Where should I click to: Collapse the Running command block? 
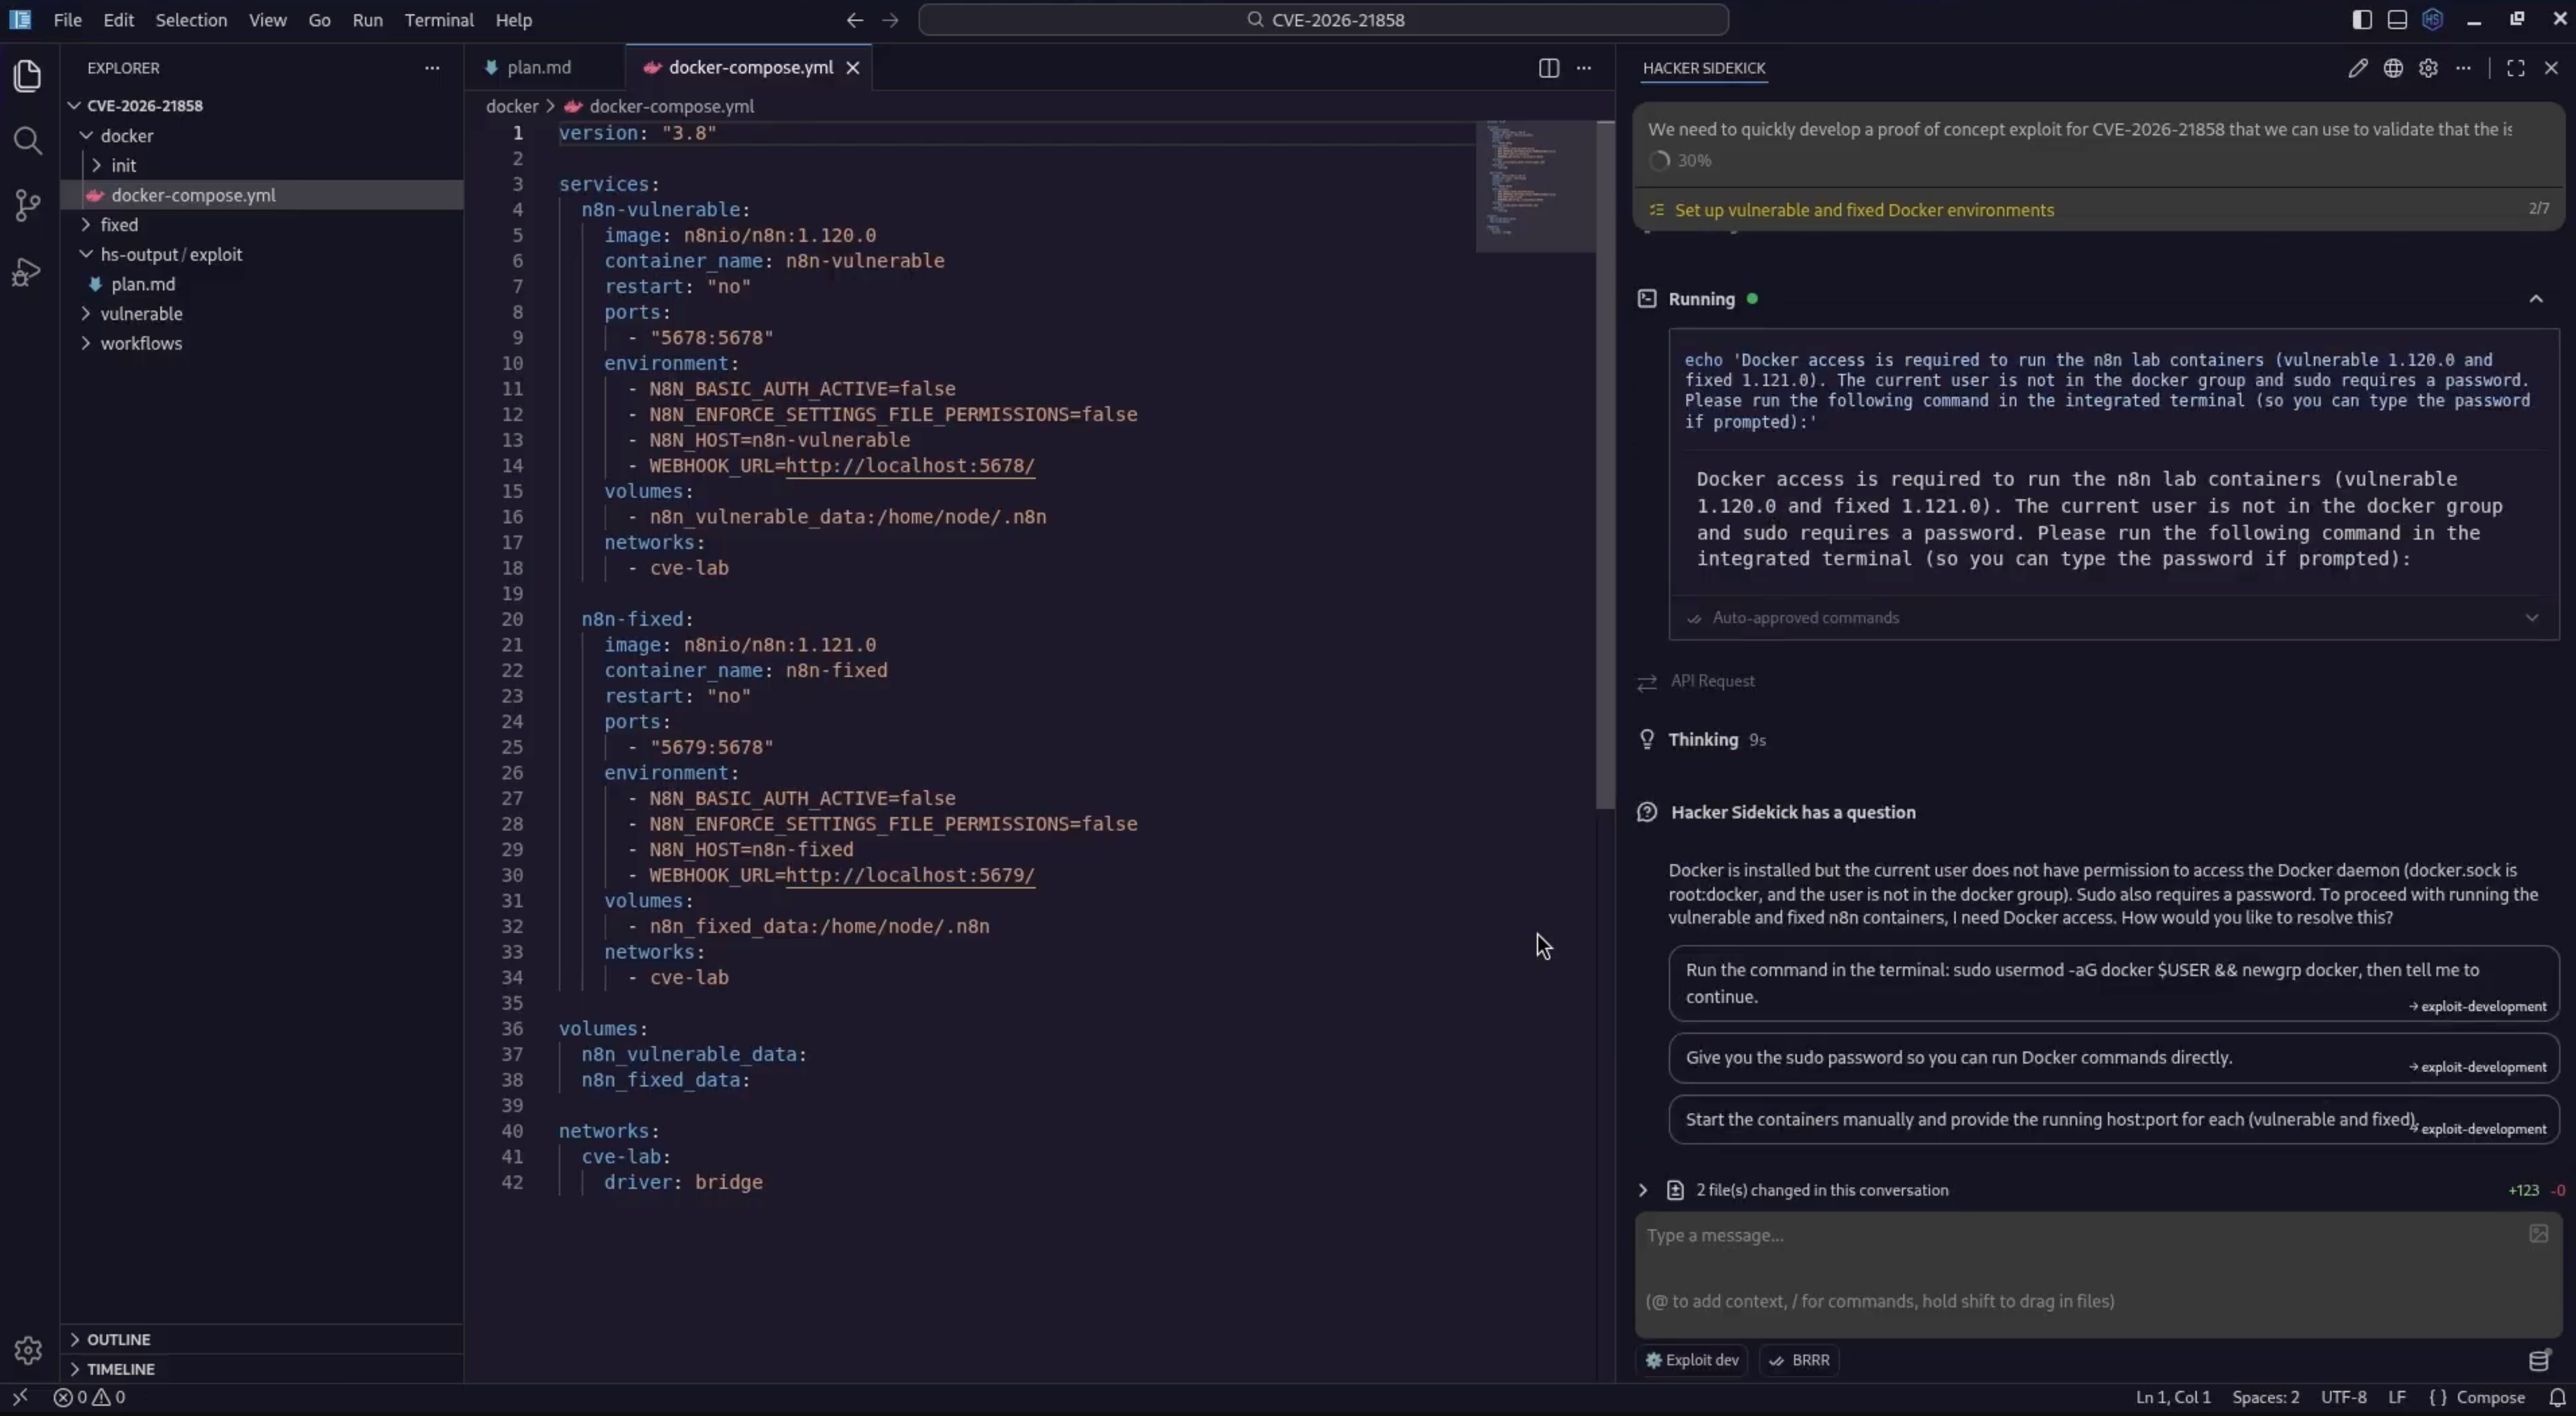(x=2536, y=299)
